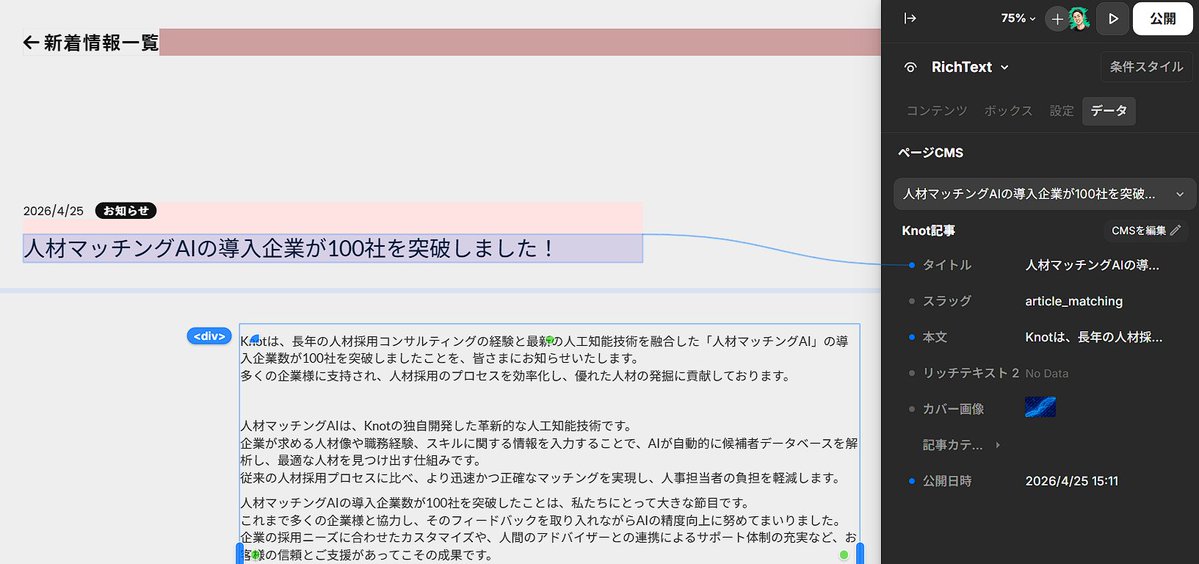
Task: Select the article_matching slug value
Action: pyautogui.click(x=1074, y=301)
